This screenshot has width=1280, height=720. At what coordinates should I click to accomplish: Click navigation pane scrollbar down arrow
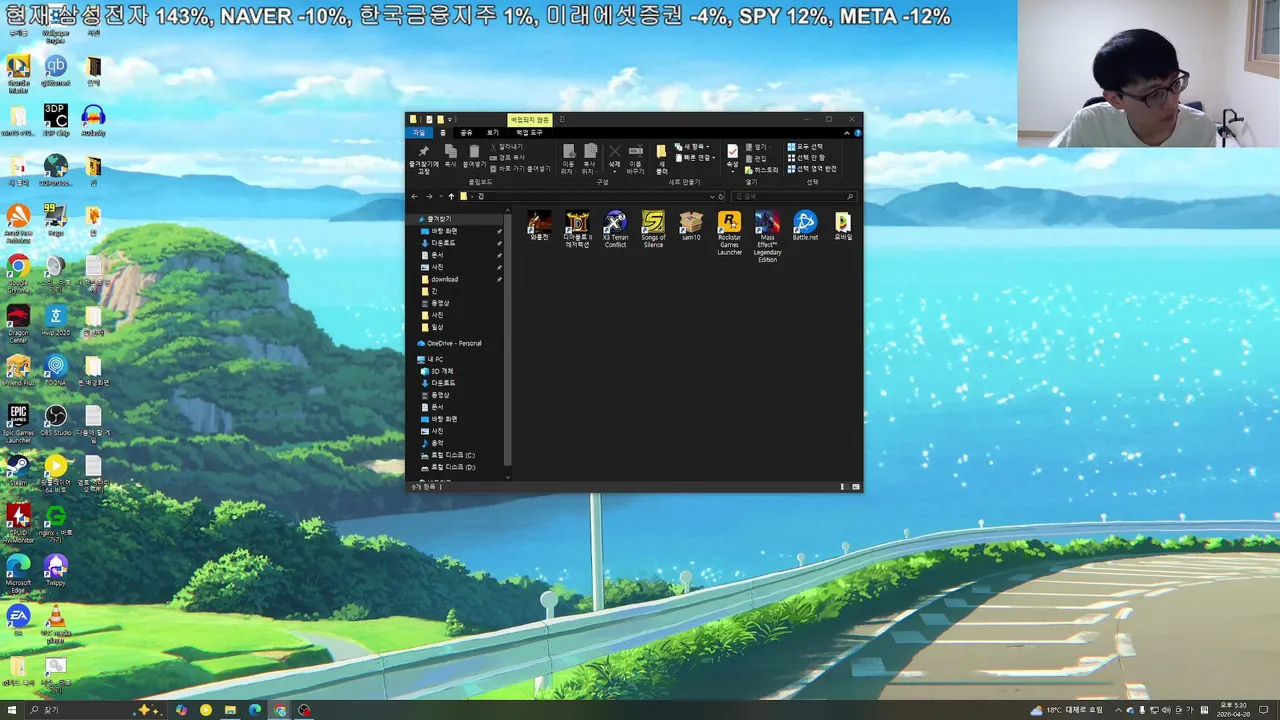508,478
